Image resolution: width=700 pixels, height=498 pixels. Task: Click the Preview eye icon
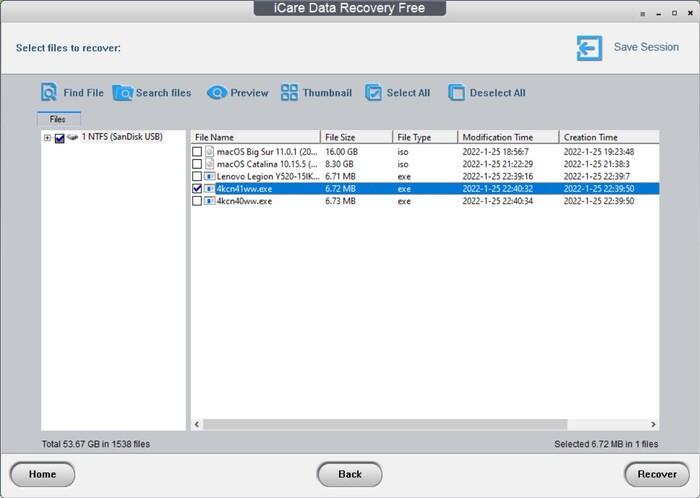coord(217,93)
